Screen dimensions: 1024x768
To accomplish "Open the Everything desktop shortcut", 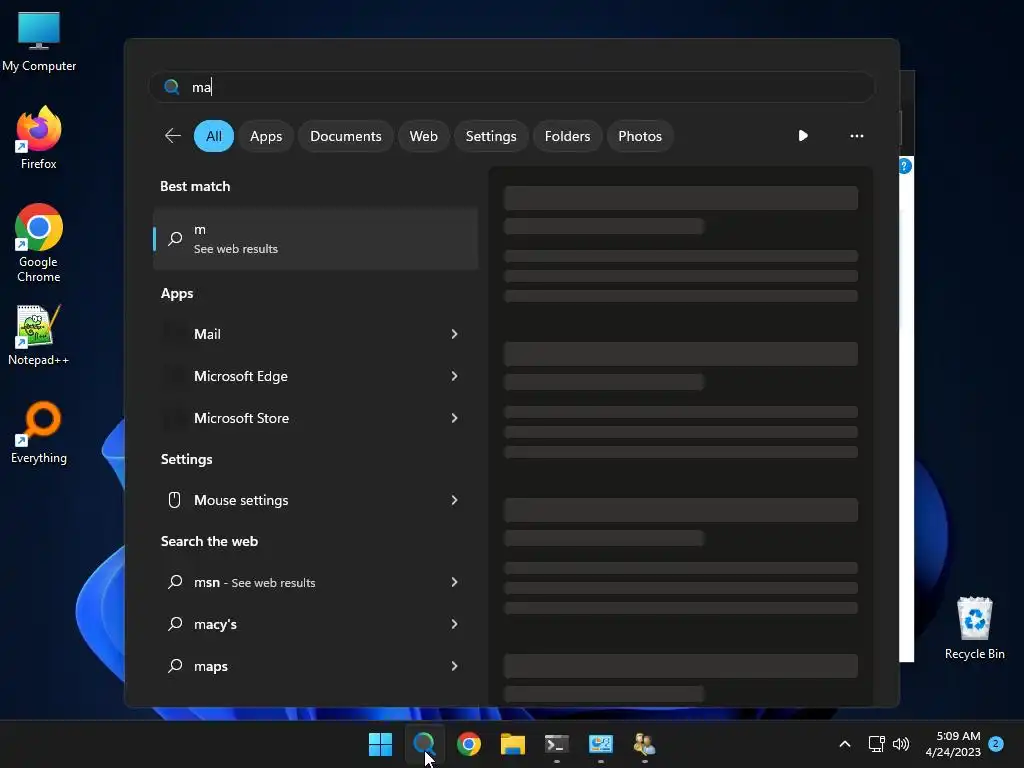I will (39, 433).
